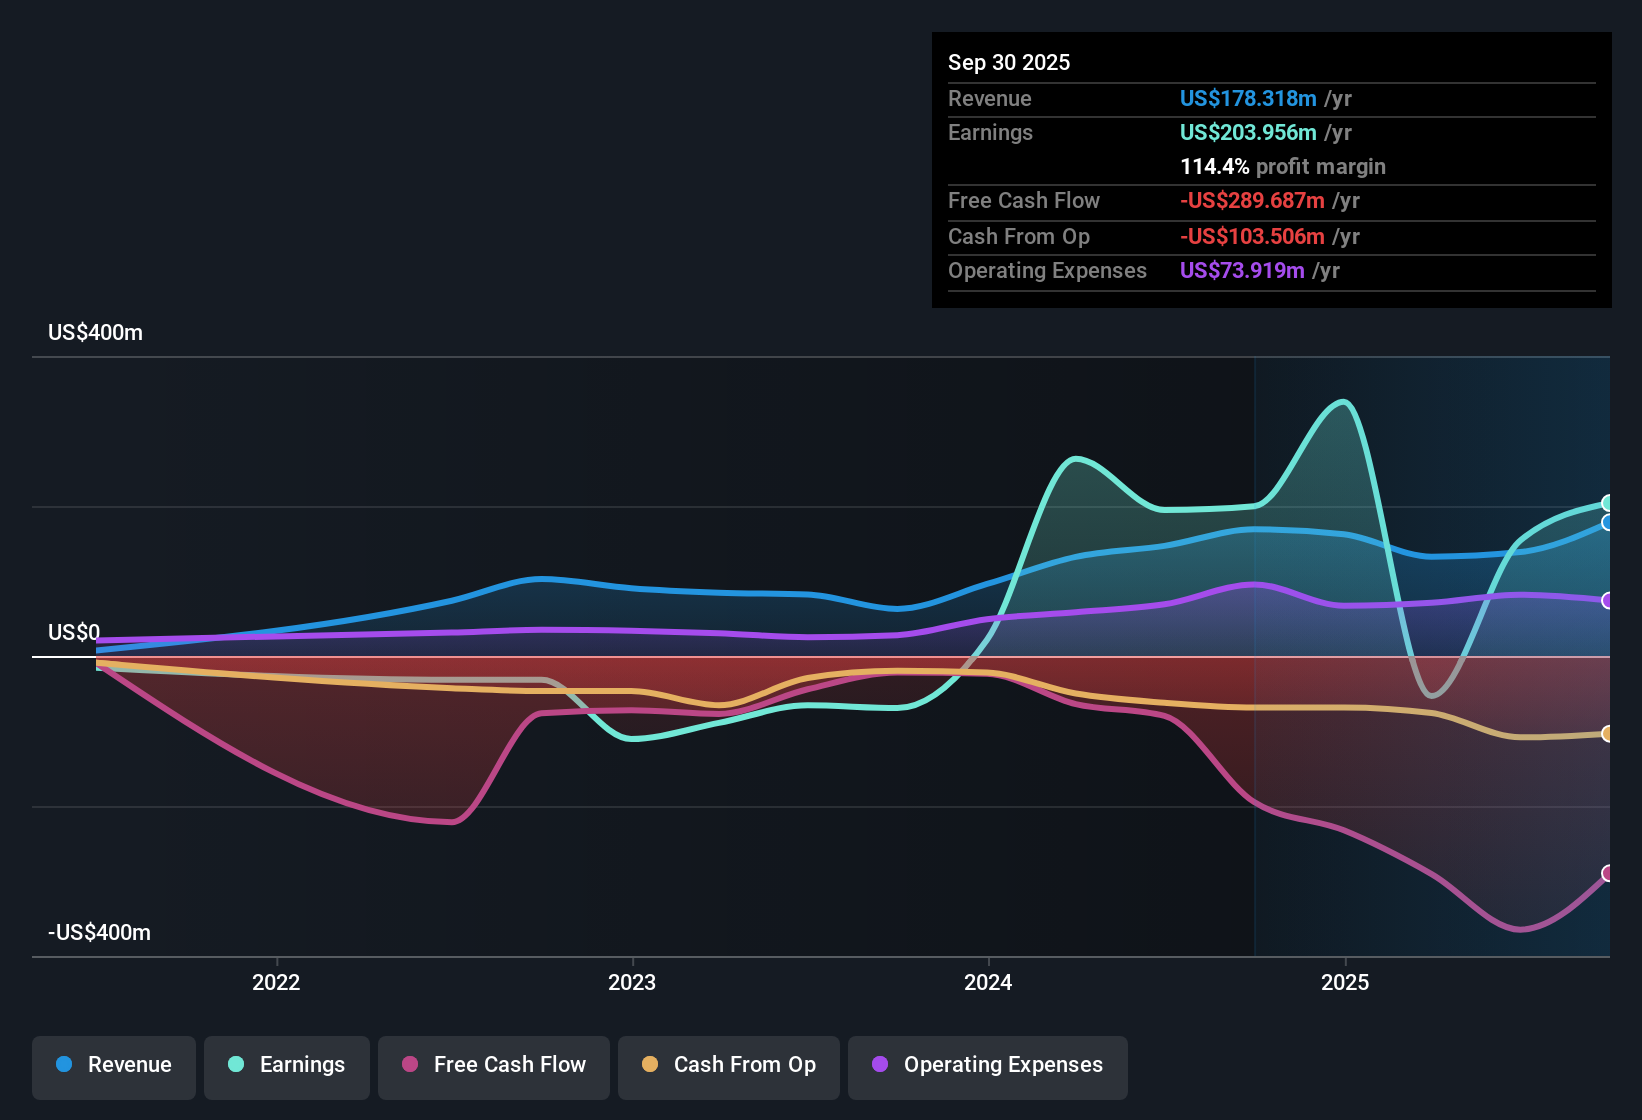Toggle the Earnings series off
This screenshot has height=1120, width=1642.
(x=286, y=1066)
